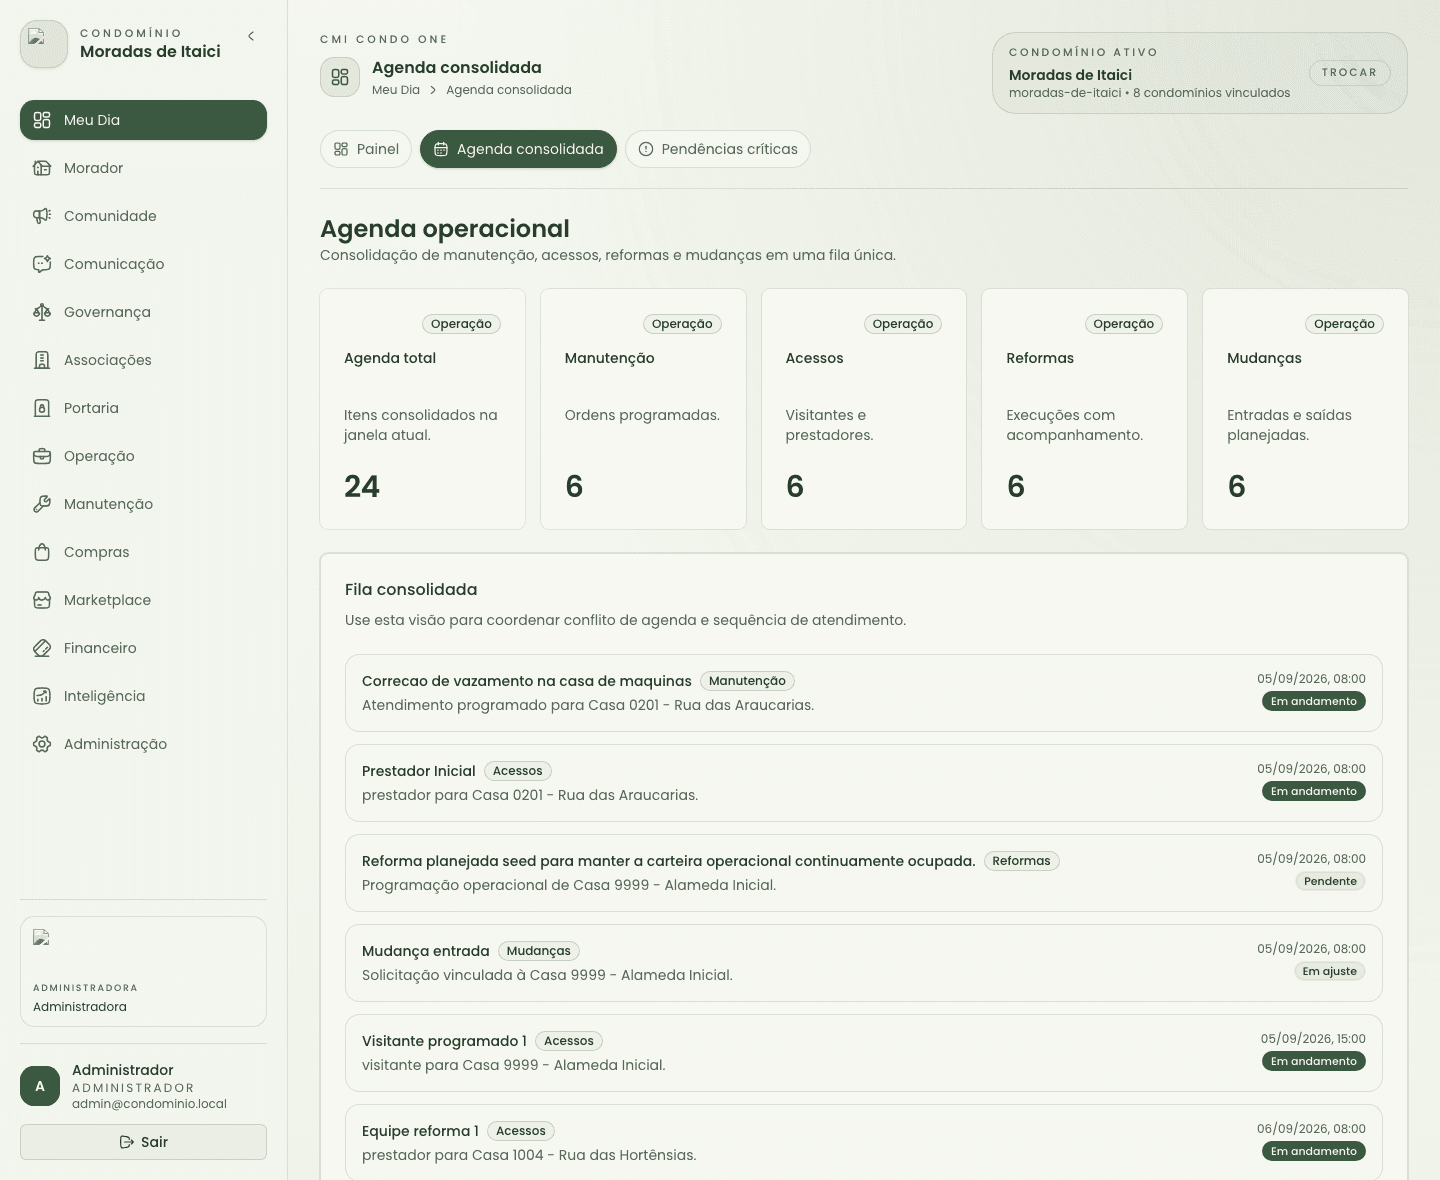Screen dimensions: 1440x1180
Task: Open the Pendências críticas tab
Action: click(x=718, y=149)
